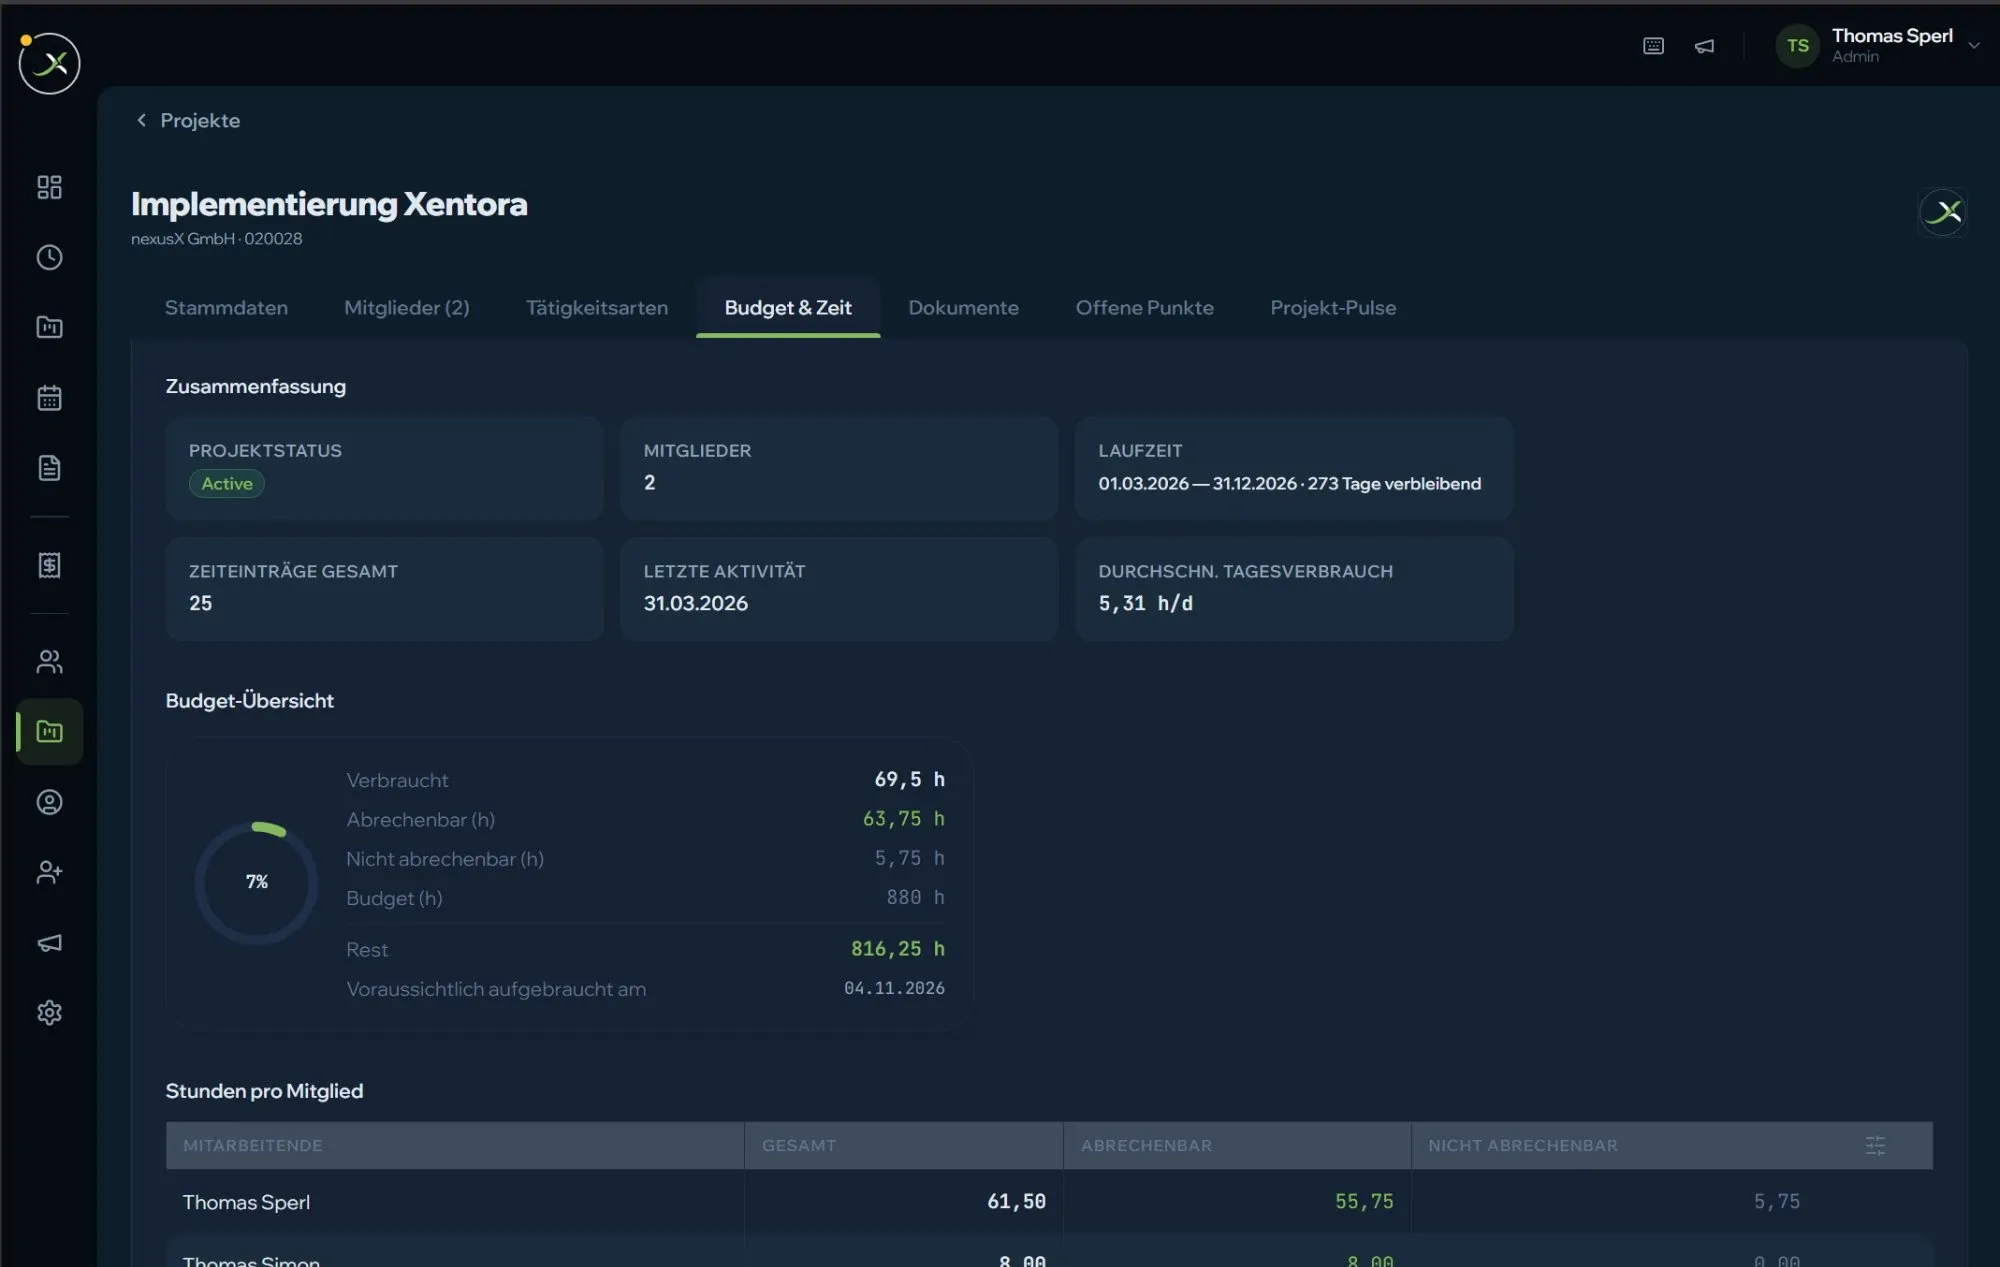Click the project title Implementierung Xentora
Screen dimensions: 2000x1267
click(x=329, y=204)
